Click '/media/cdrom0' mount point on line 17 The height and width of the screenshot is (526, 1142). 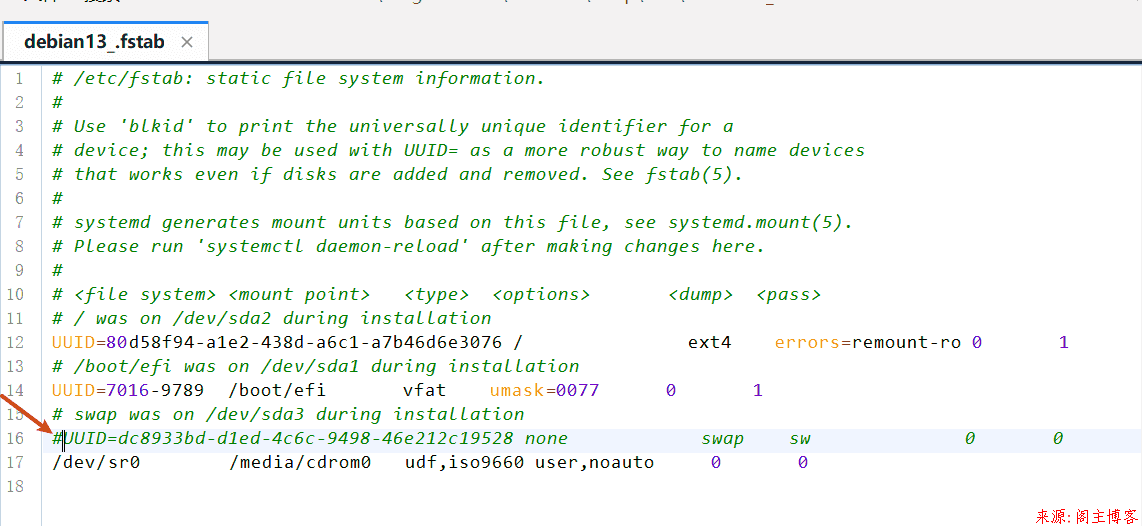pyautogui.click(x=299, y=463)
